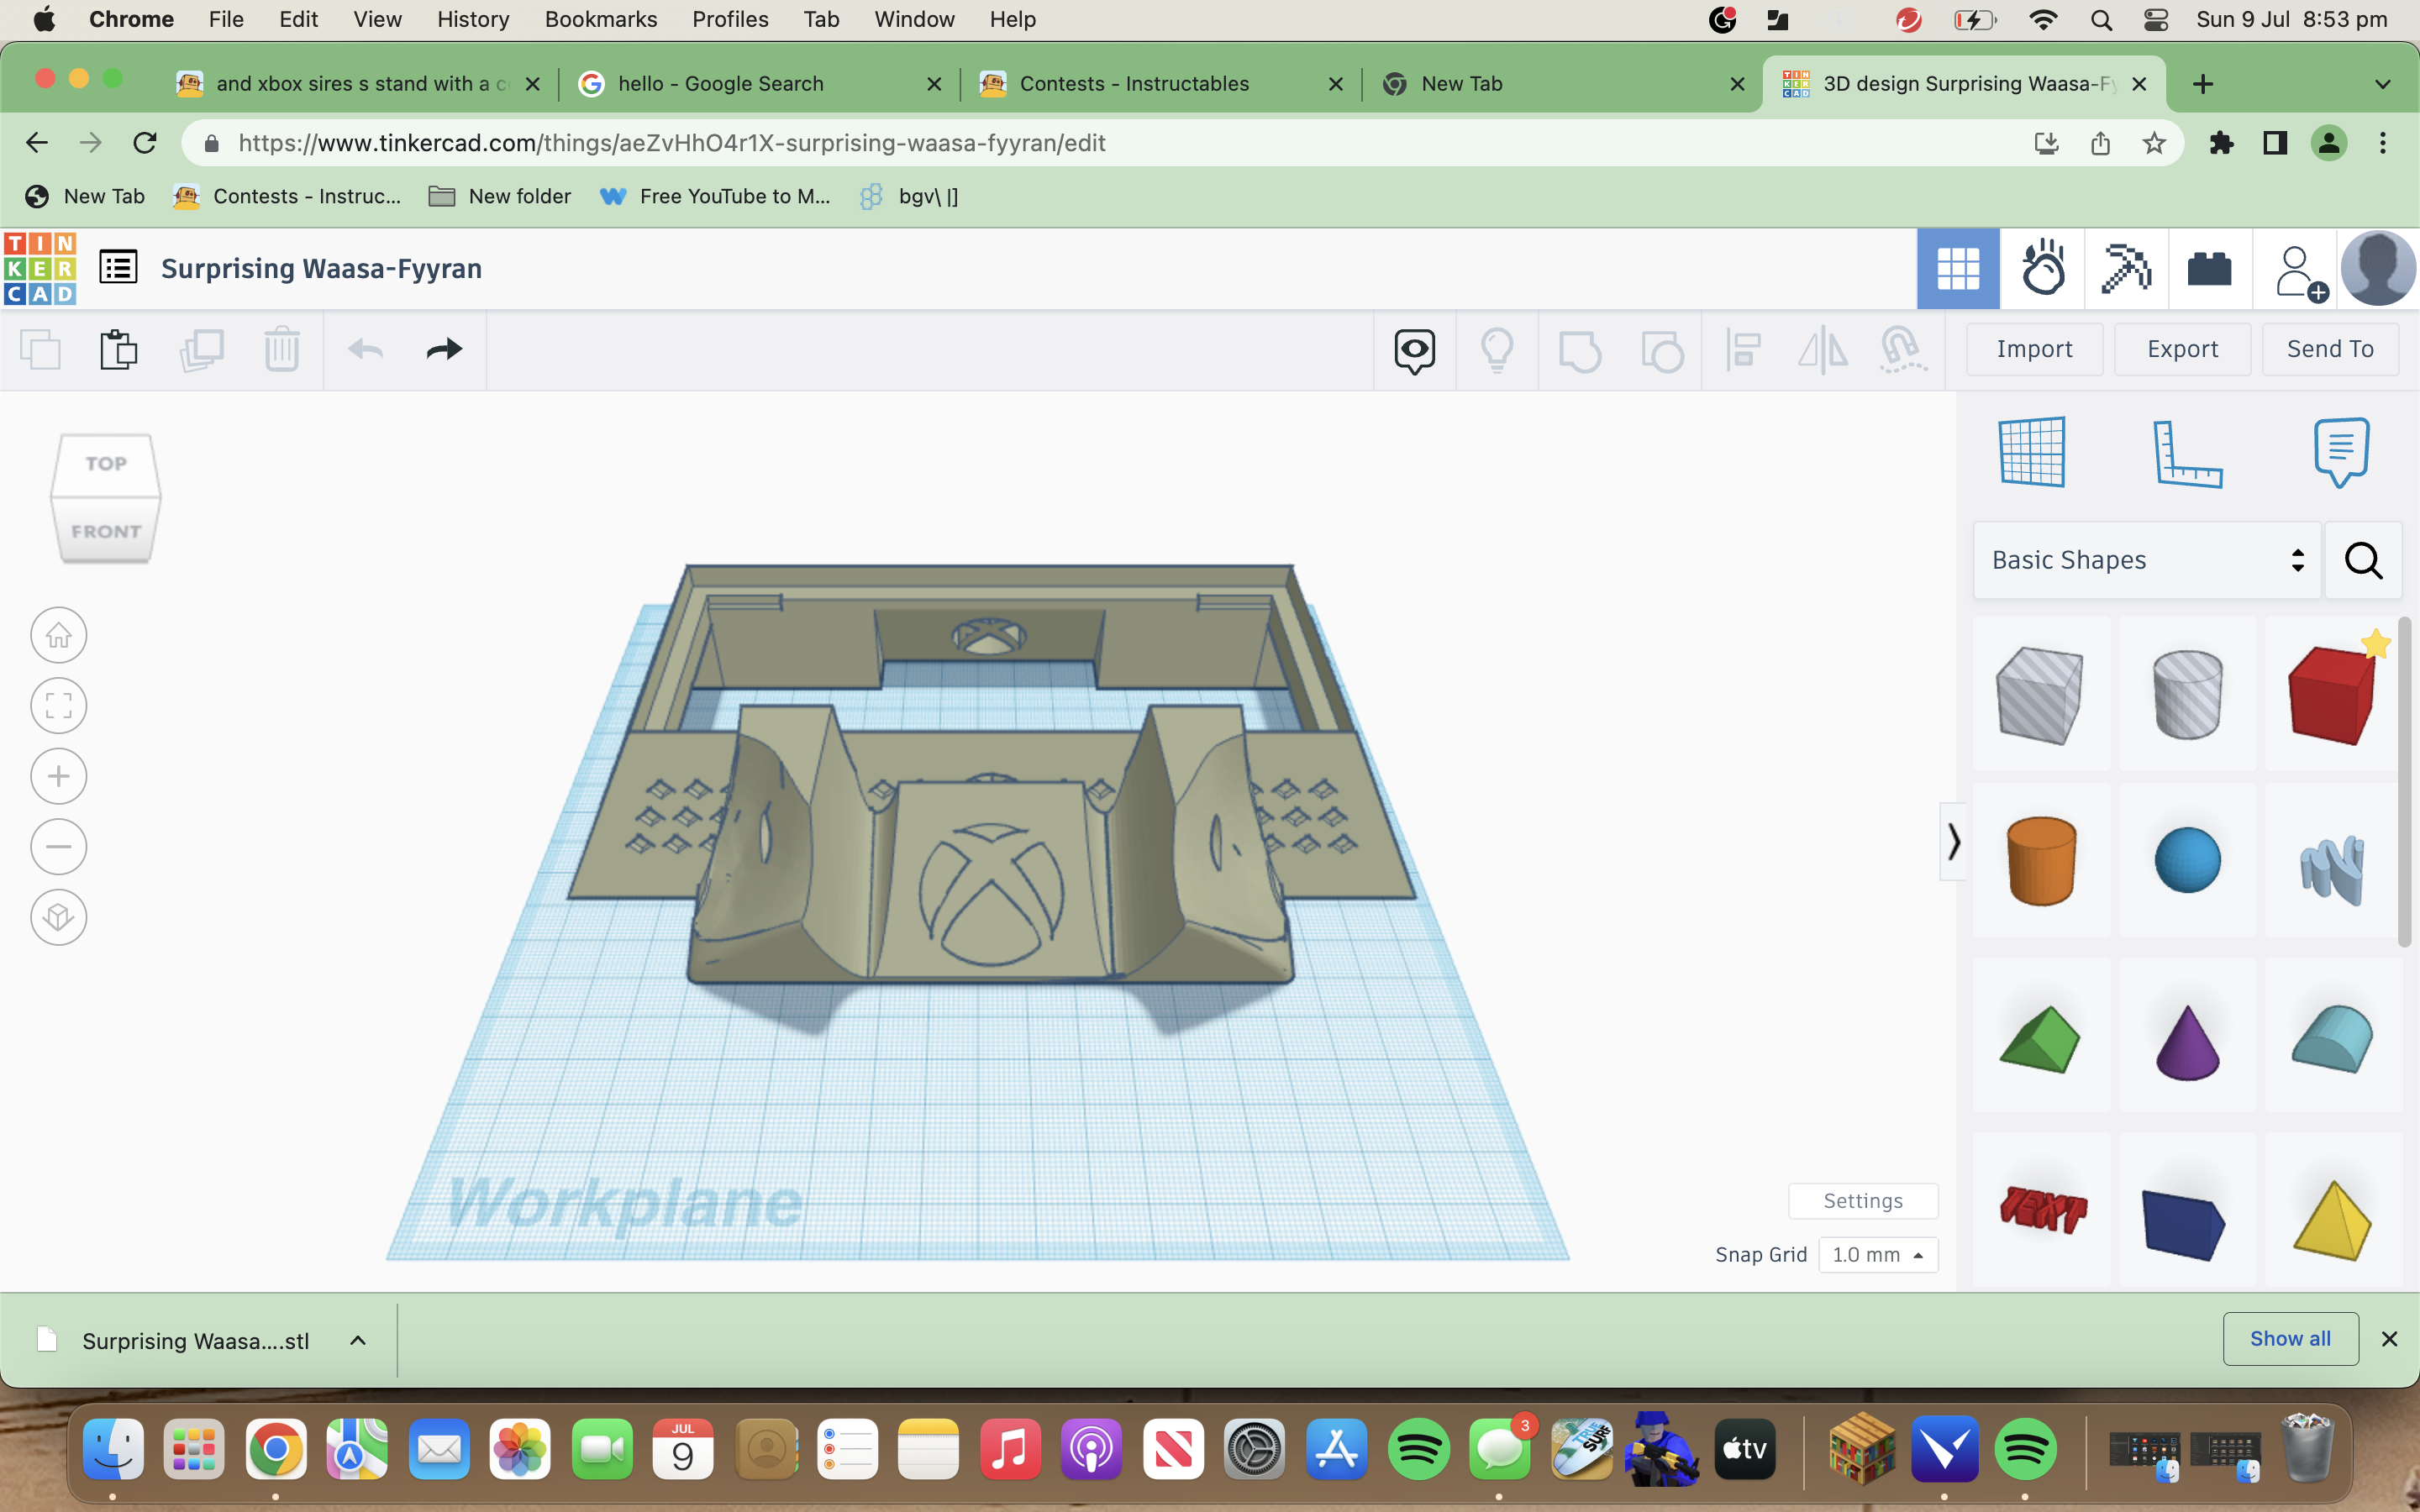Select the striped Box hole shape

point(2040,694)
